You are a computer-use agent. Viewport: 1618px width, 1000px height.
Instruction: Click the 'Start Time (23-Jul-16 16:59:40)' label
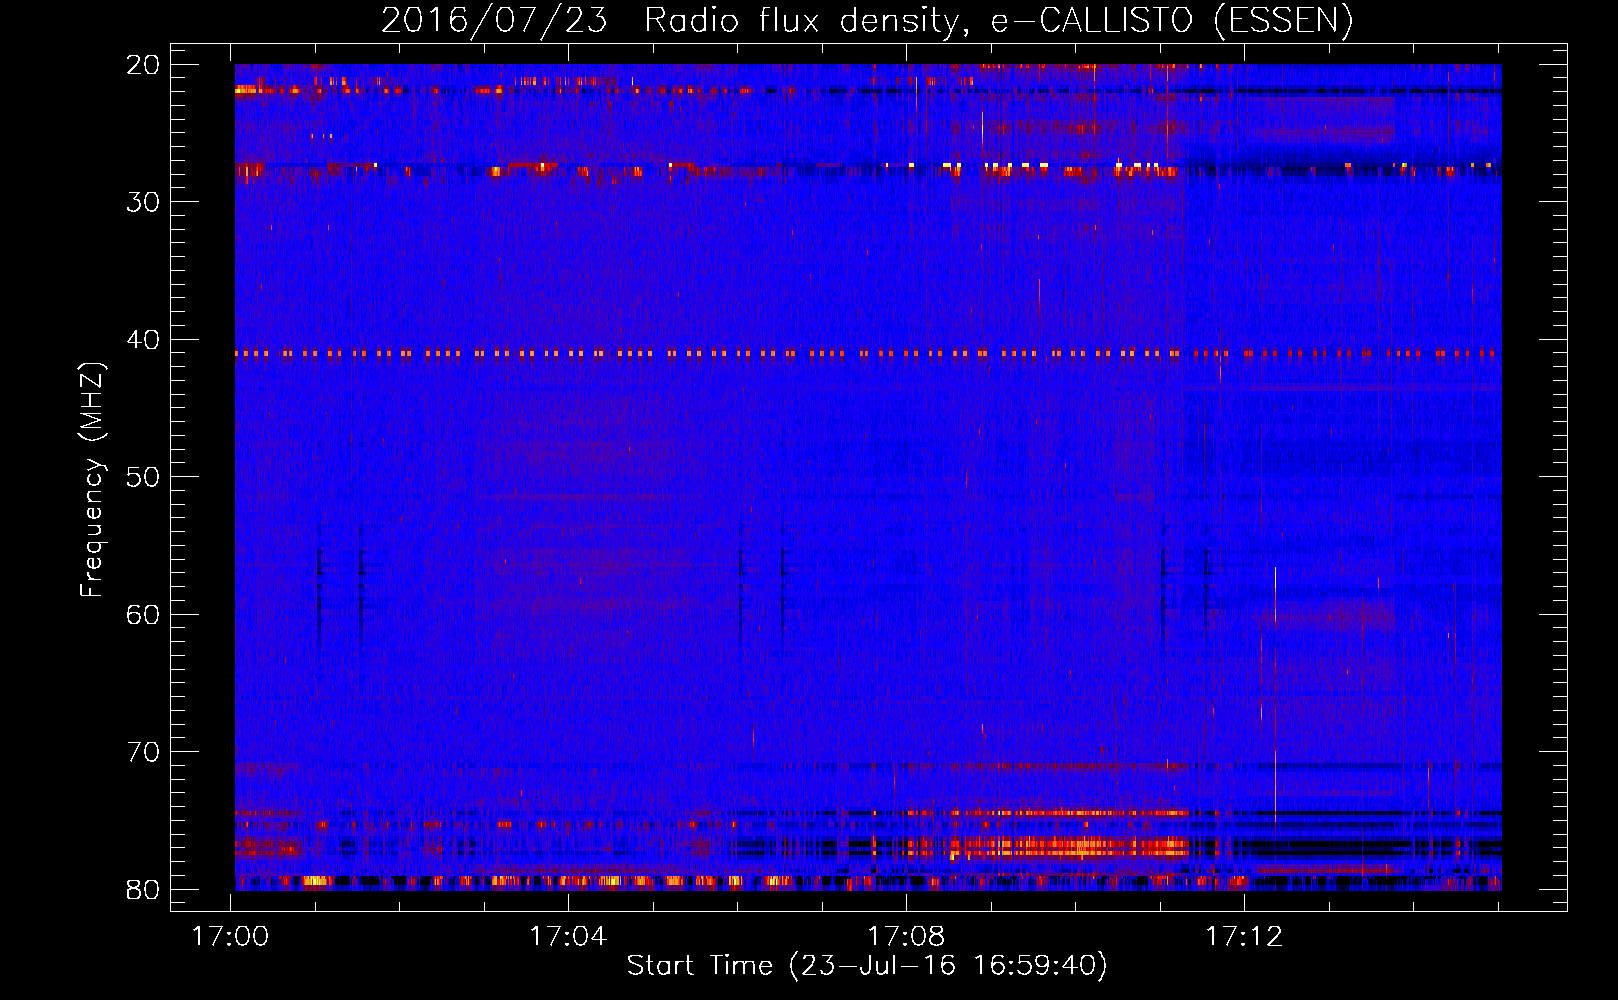pyautogui.click(x=867, y=966)
